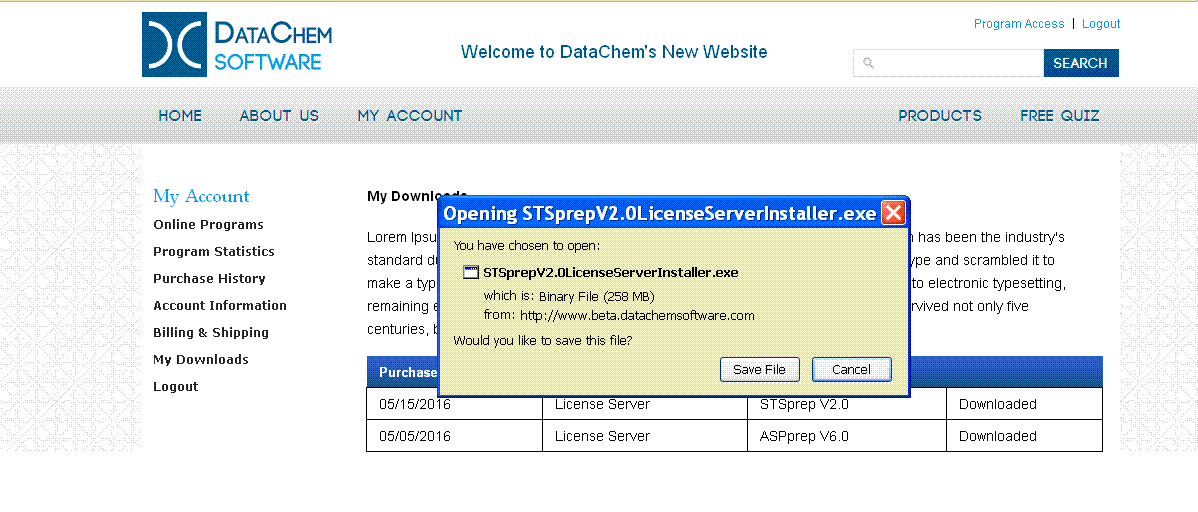Click Logout in the sidebar menu
The height and width of the screenshot is (512, 1198).
[x=175, y=387]
